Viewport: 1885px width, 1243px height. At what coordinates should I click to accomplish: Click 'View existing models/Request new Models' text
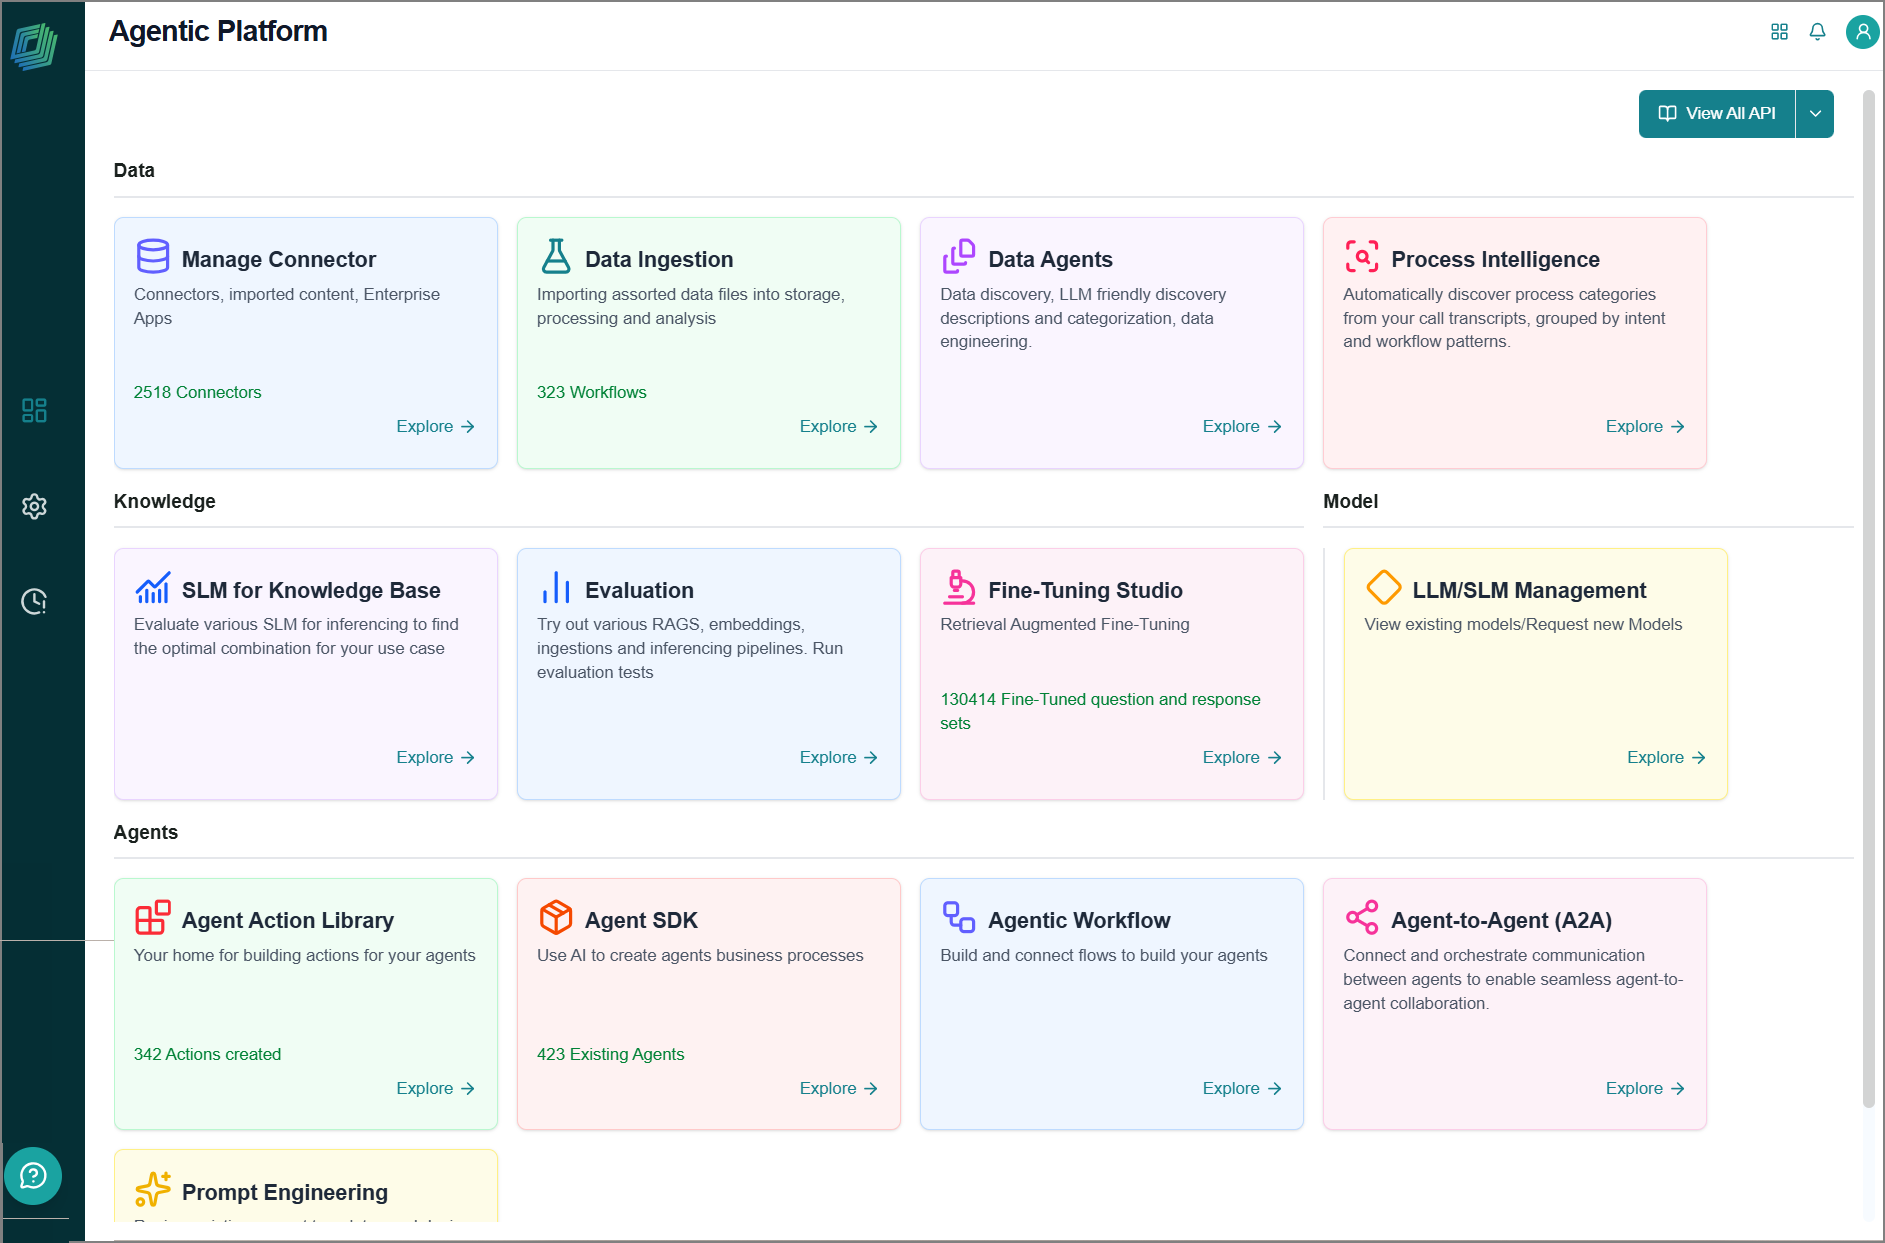pyautogui.click(x=1523, y=624)
